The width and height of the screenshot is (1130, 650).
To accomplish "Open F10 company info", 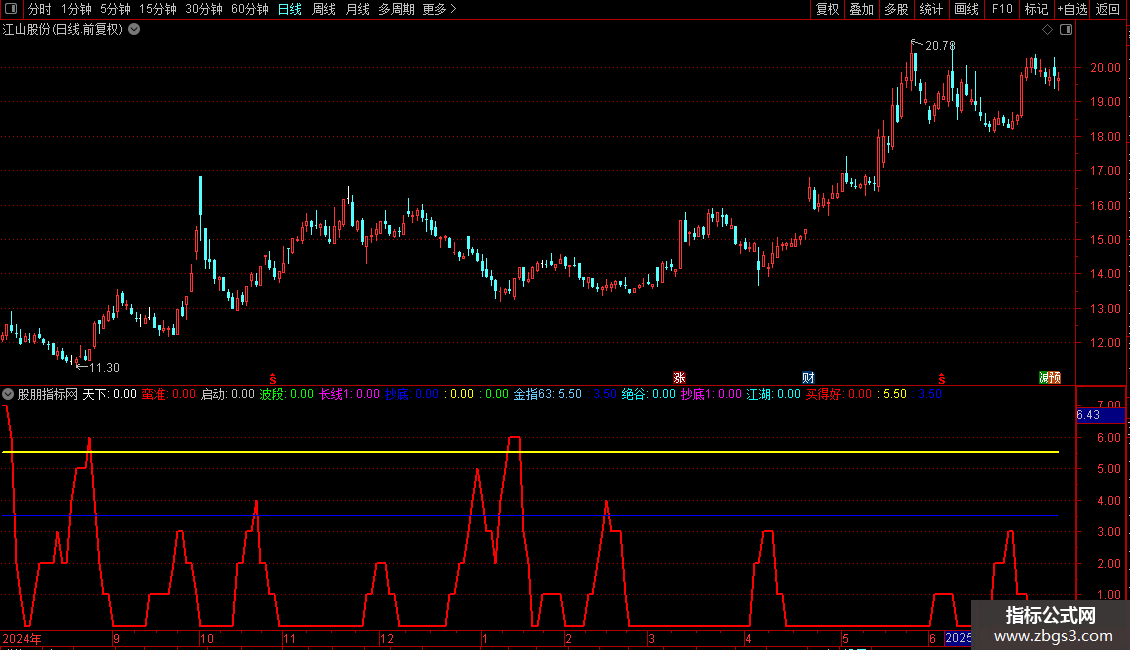I will [1002, 9].
